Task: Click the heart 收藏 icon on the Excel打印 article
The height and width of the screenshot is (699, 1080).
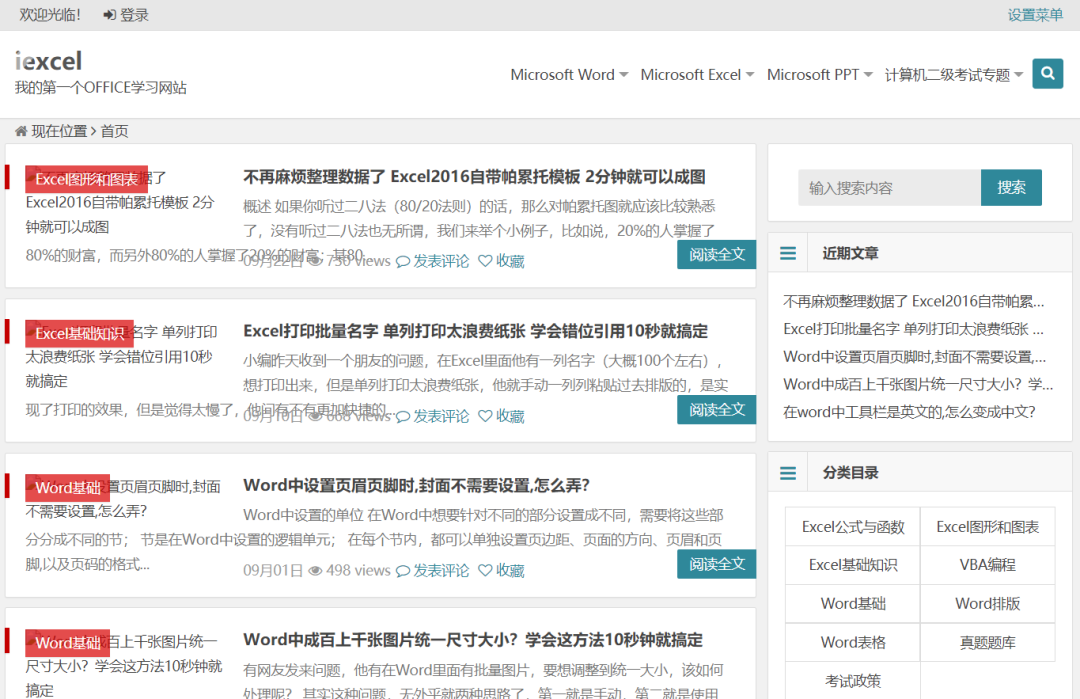Action: tap(485, 415)
